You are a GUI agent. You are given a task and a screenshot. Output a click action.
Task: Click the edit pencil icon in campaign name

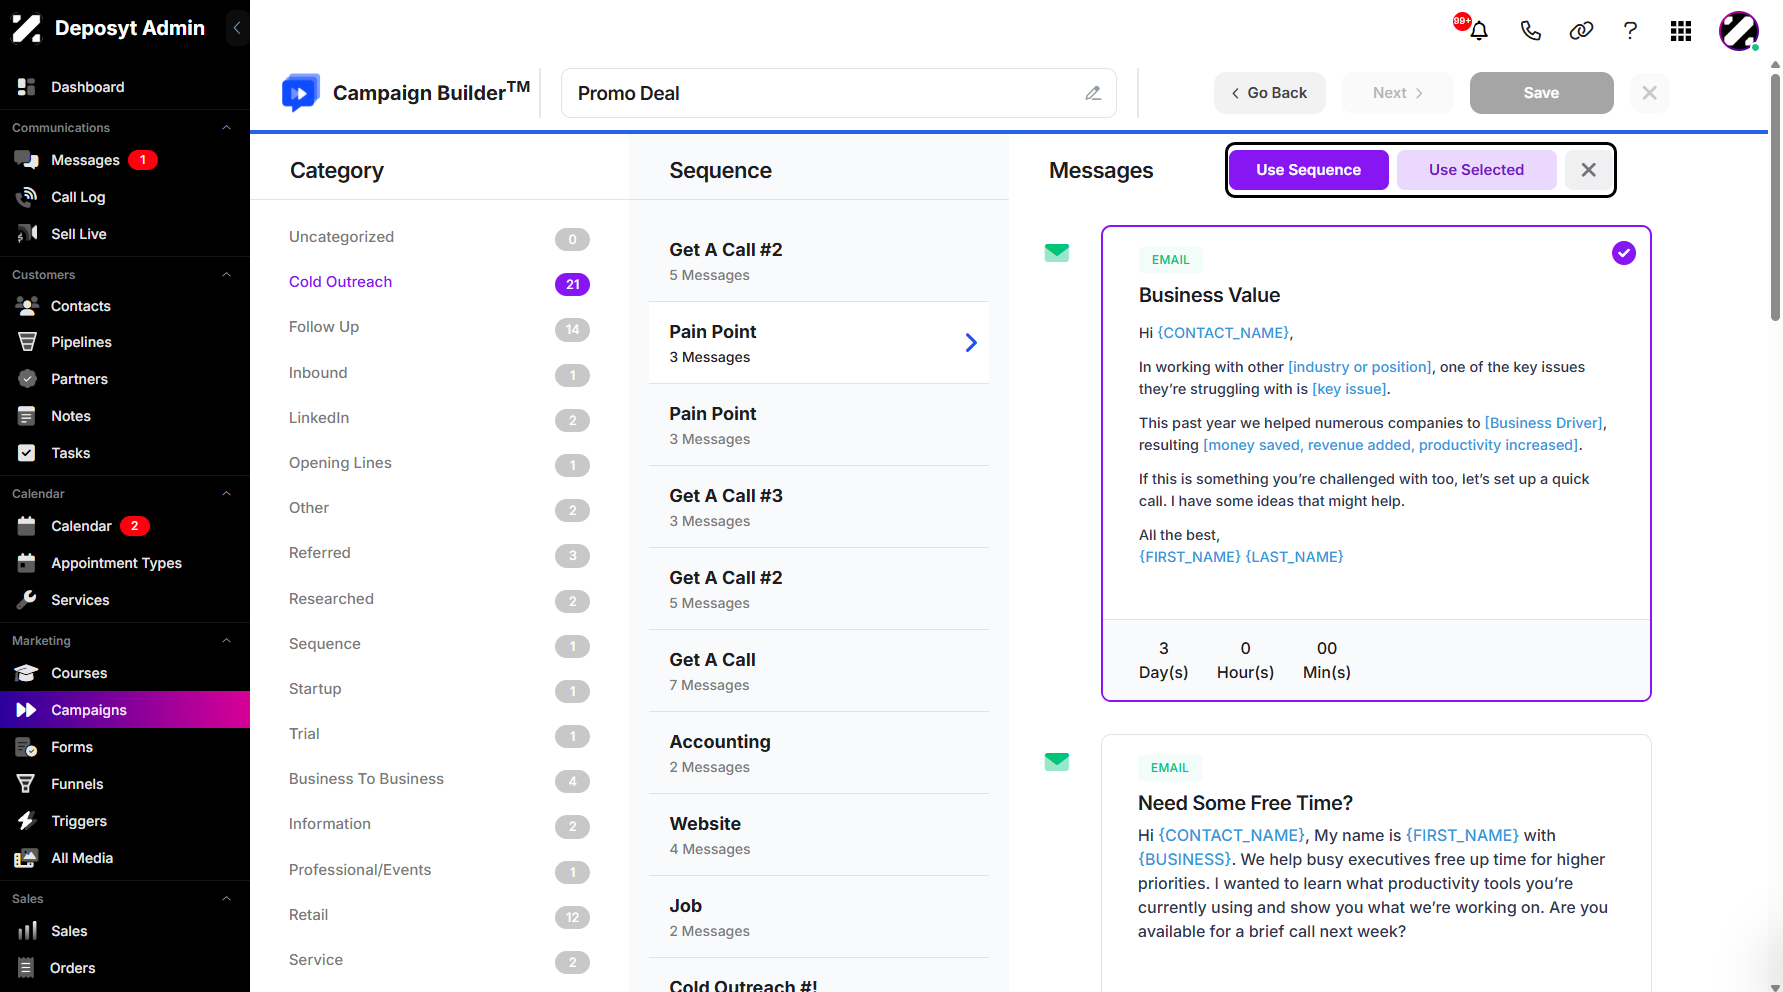[1093, 93]
